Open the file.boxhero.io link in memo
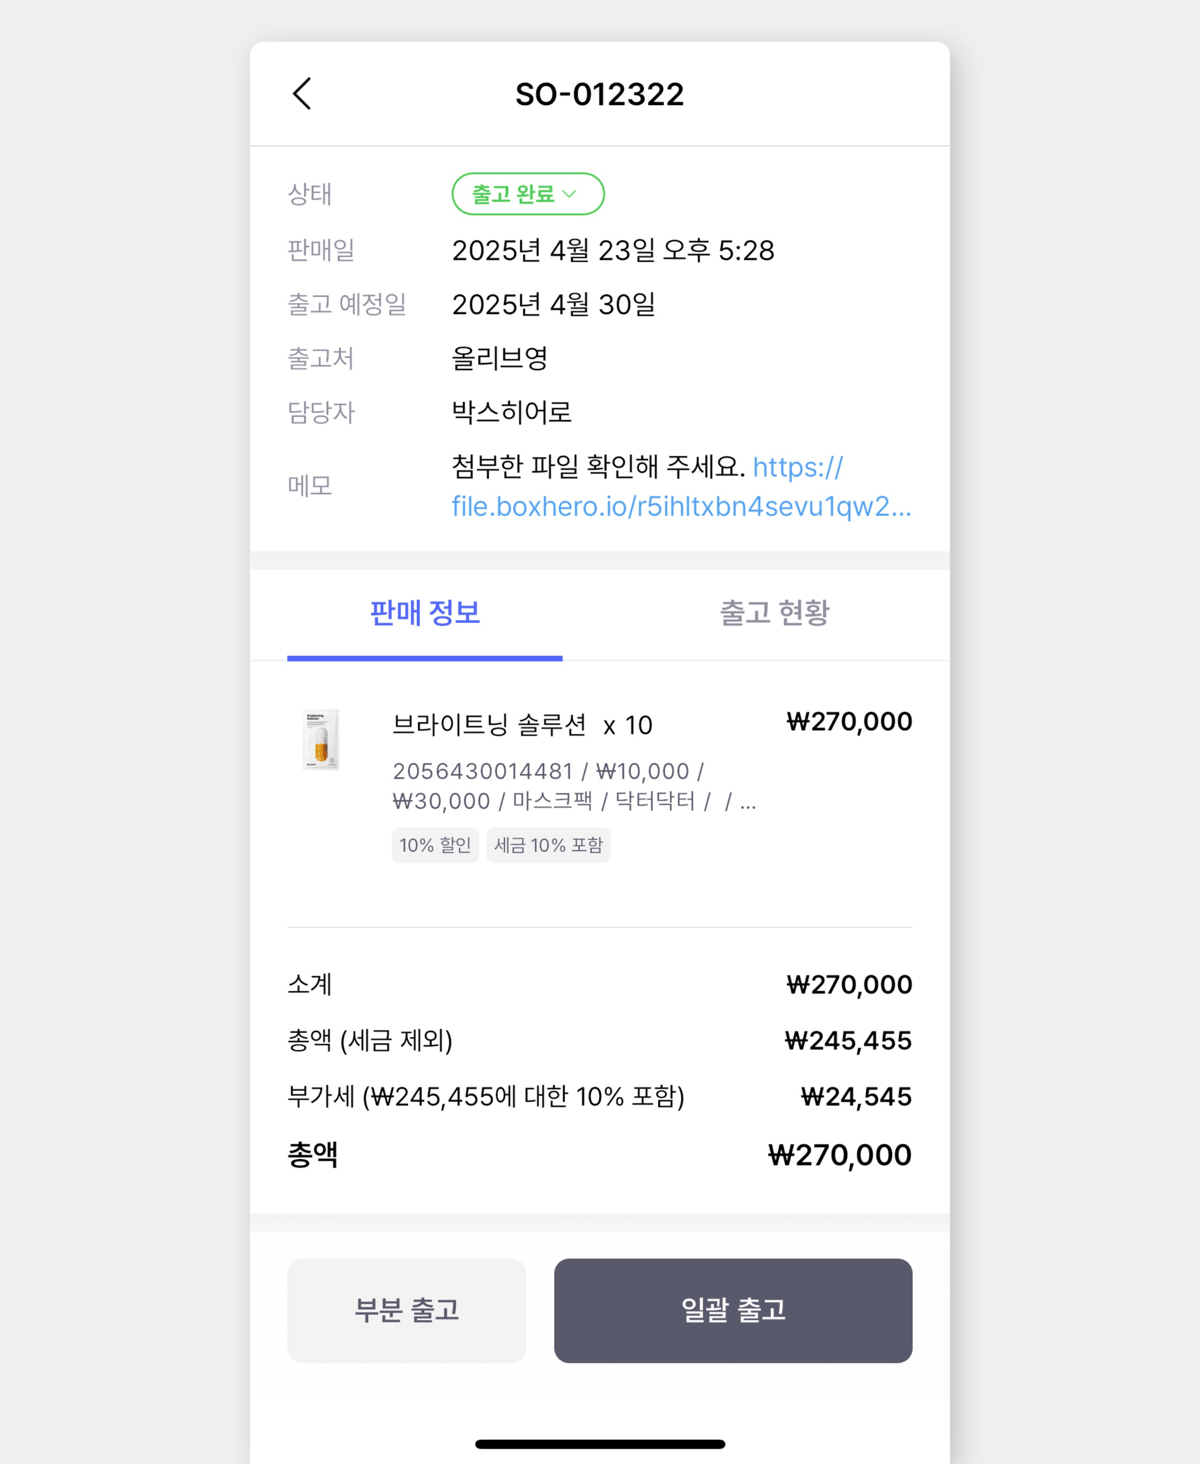This screenshot has width=1200, height=1464. 681,506
